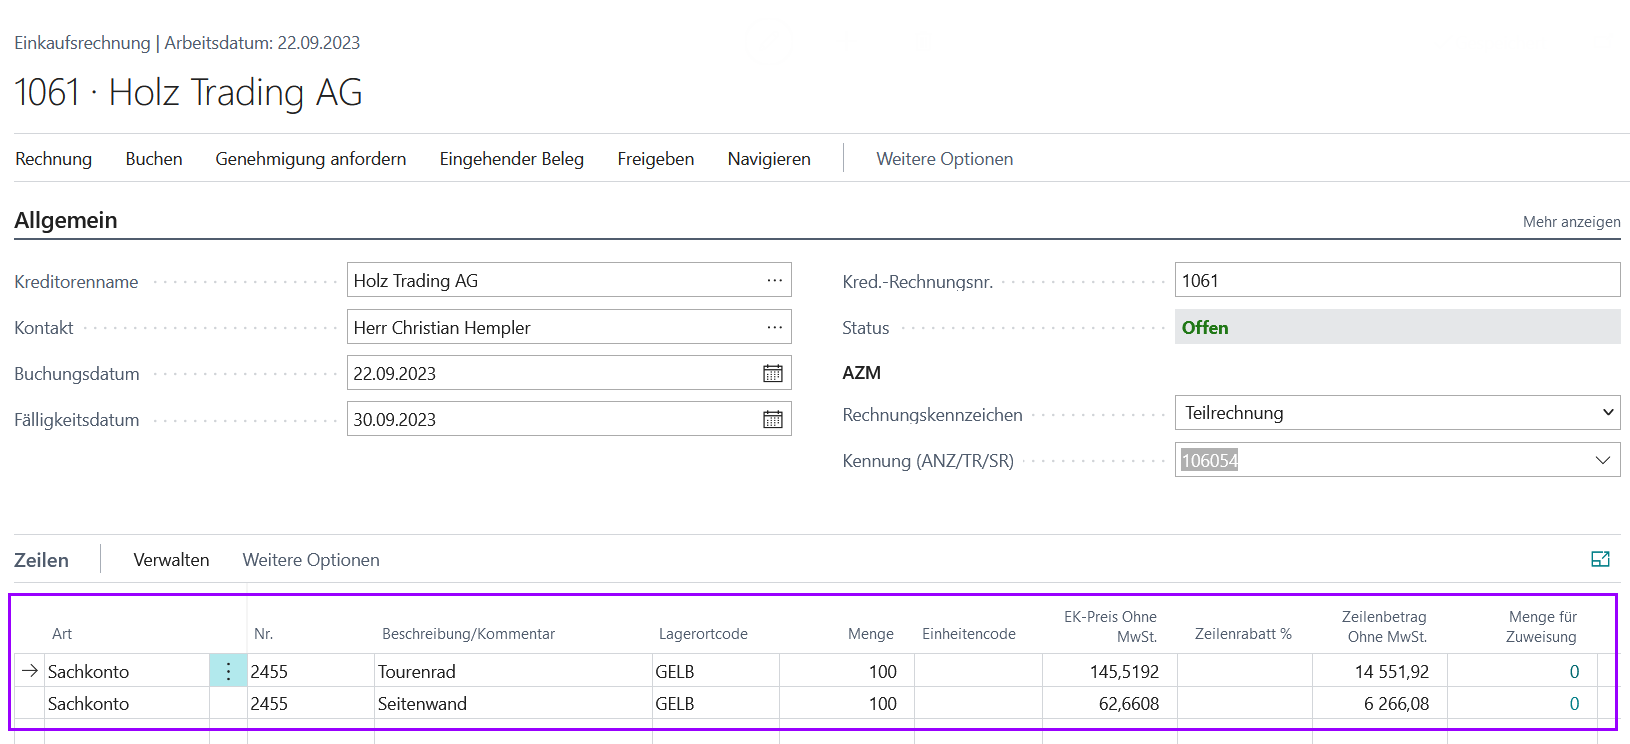This screenshot has height=744, width=1630.
Task: Click the Fälligkeitsdatum field showing 30.09.2023
Action: 569,419
